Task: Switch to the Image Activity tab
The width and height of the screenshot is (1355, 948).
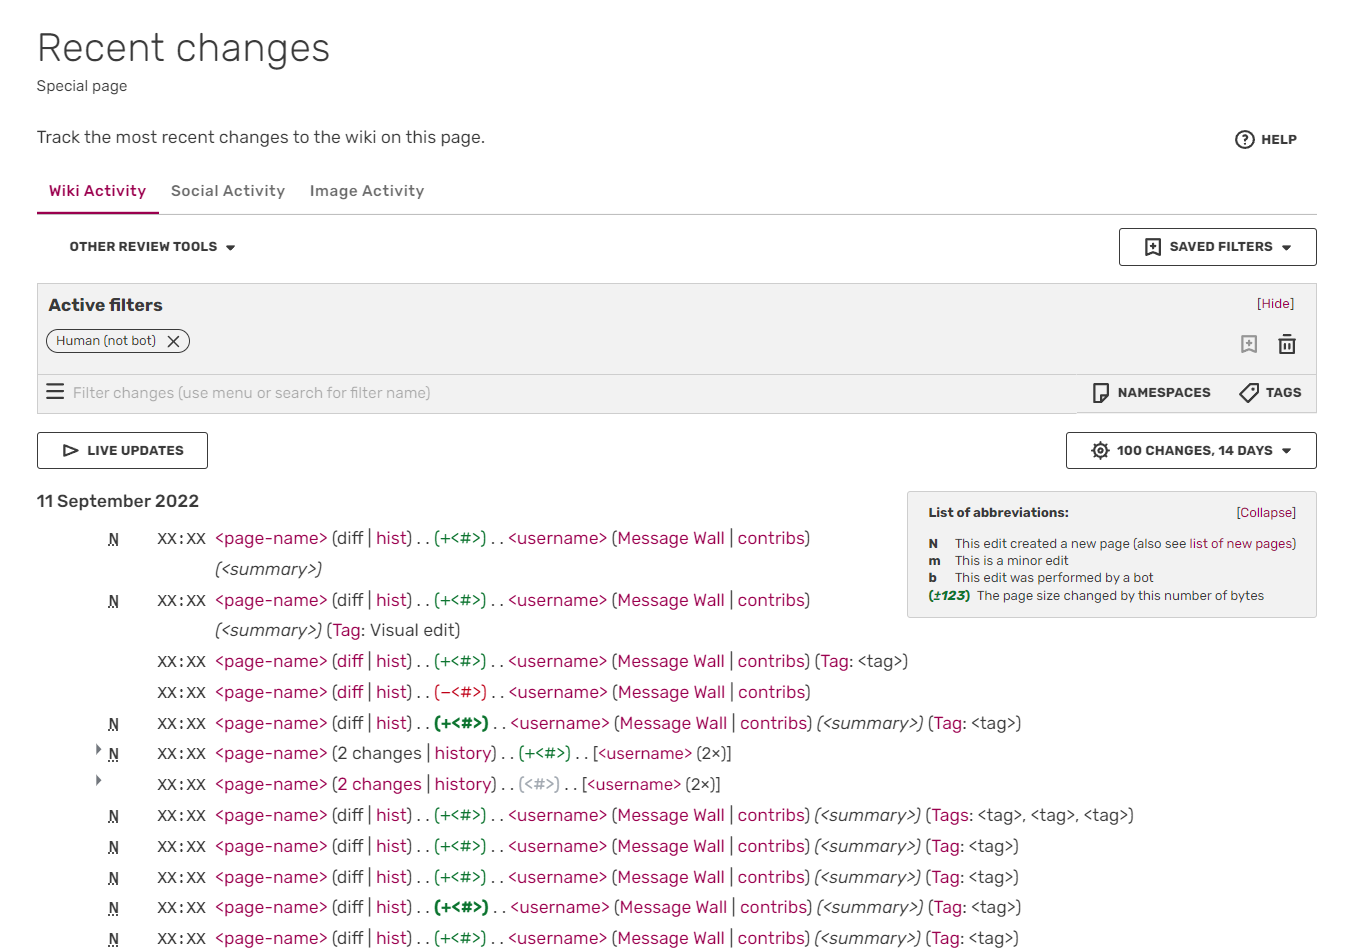Action: tap(367, 191)
